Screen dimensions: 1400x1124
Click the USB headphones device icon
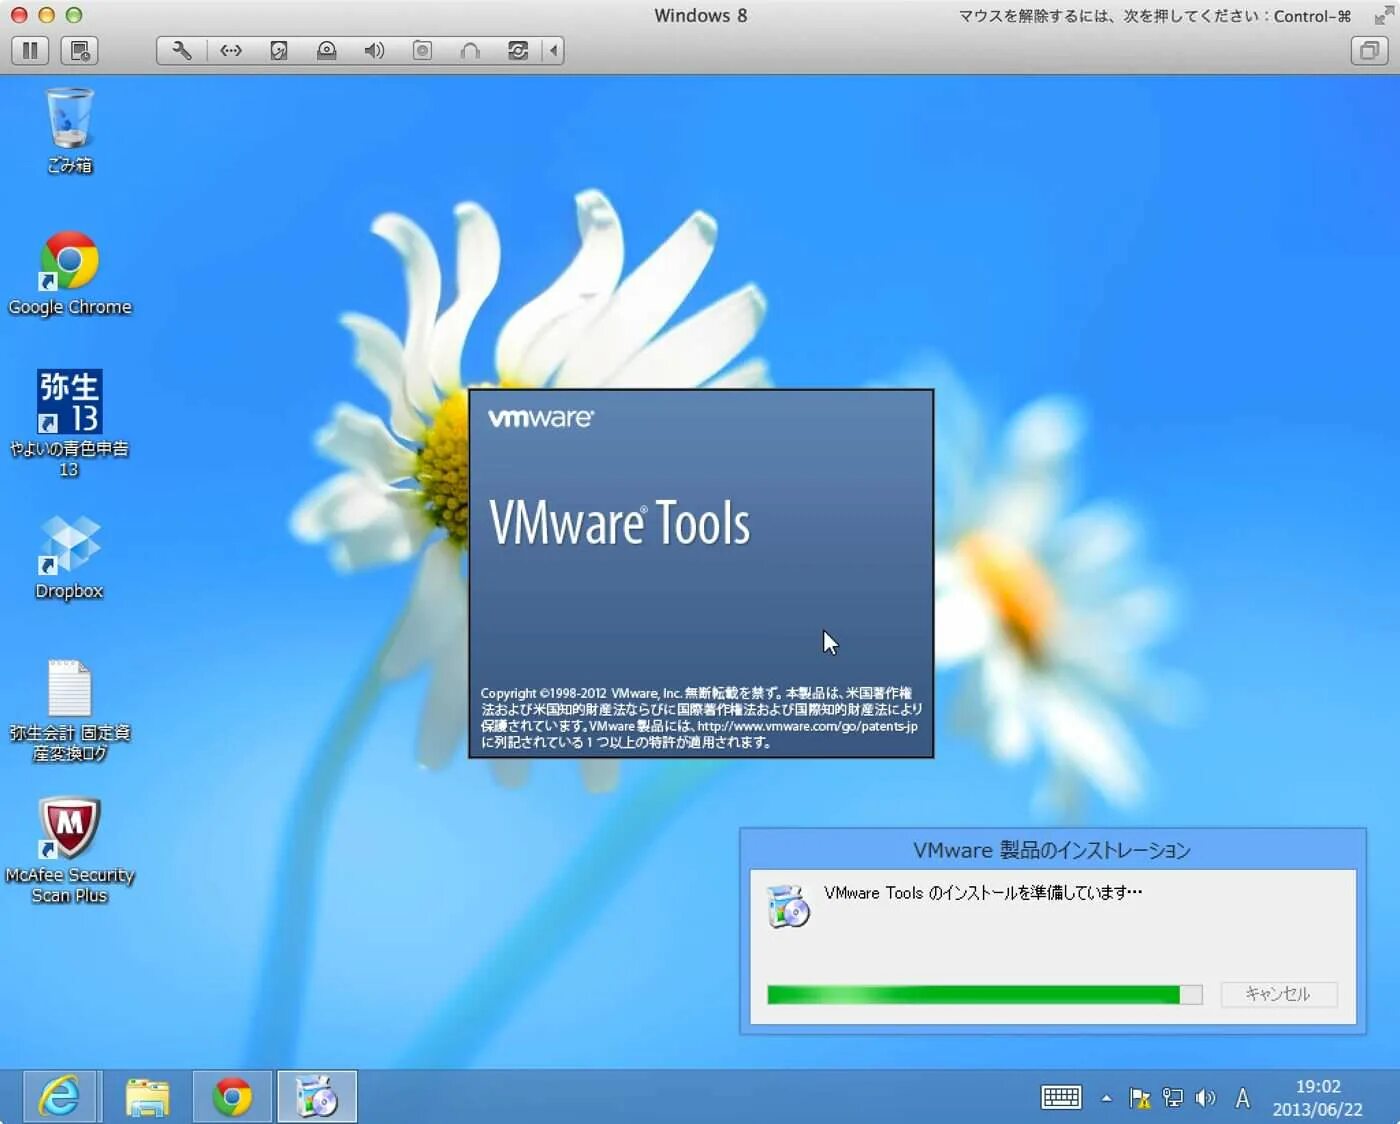point(470,50)
